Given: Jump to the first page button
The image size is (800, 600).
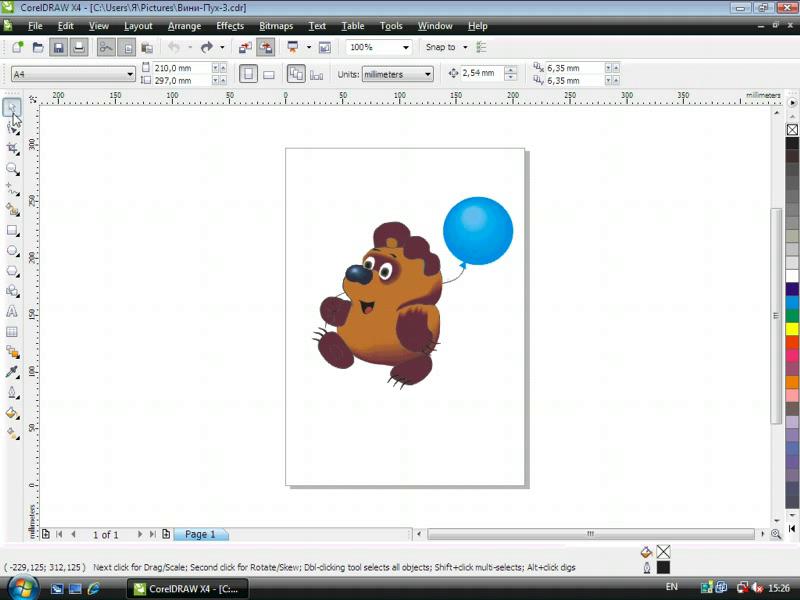Looking at the screenshot, I should click(x=59, y=534).
